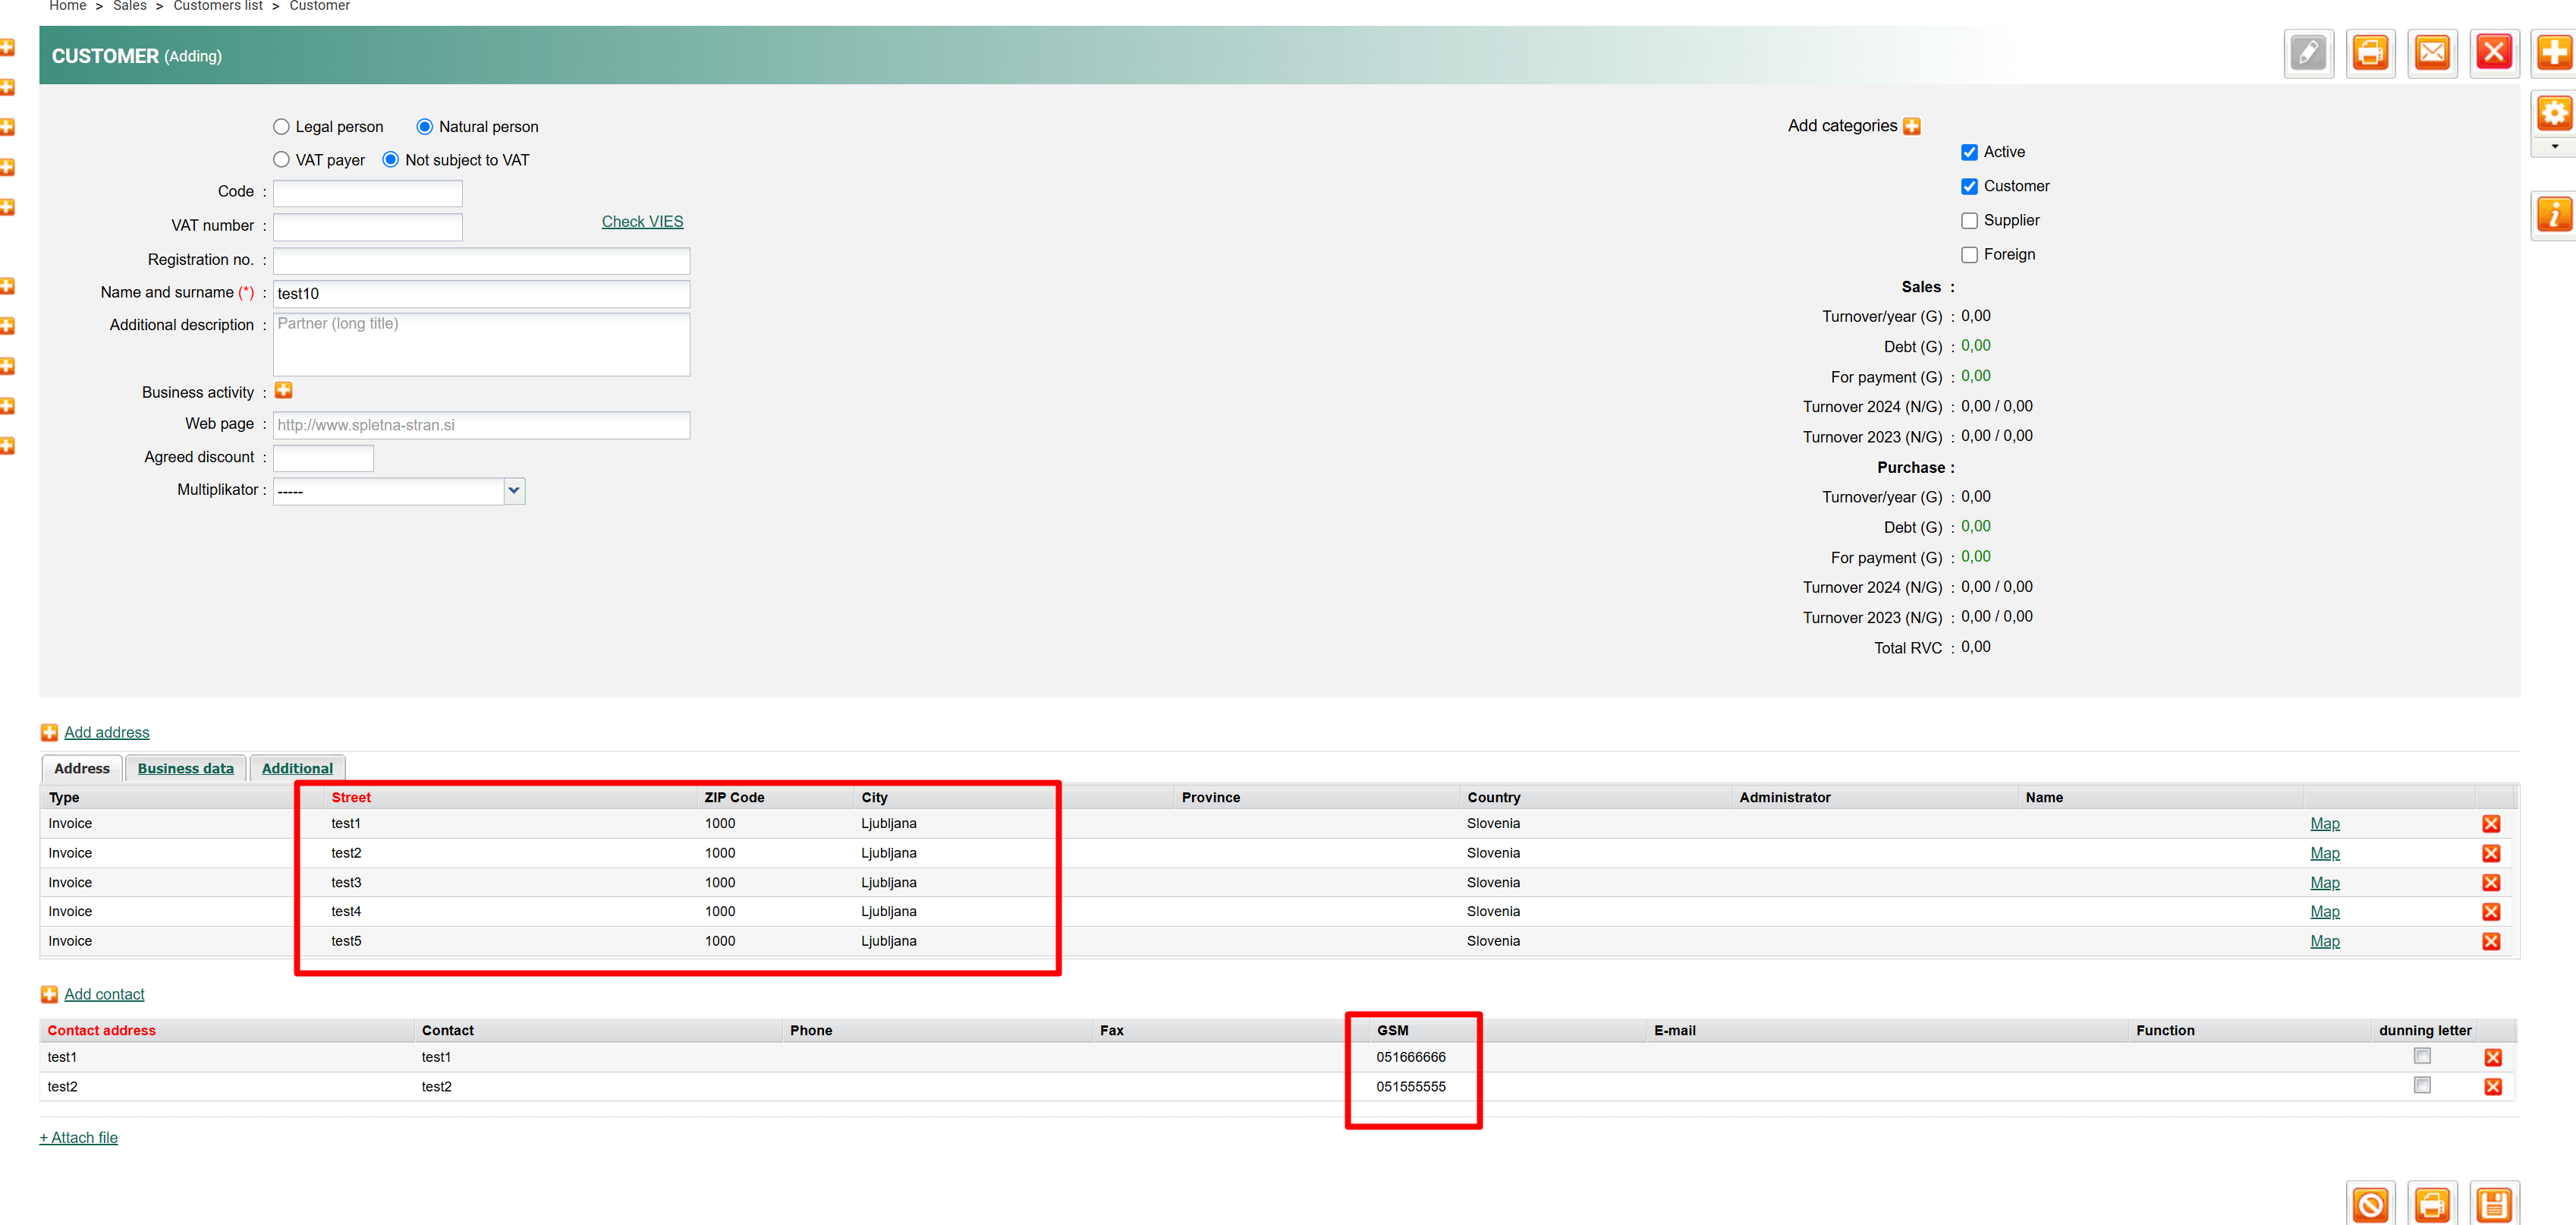Click the red X delete icon in header
The image size is (2576, 1225).
click(x=2493, y=53)
